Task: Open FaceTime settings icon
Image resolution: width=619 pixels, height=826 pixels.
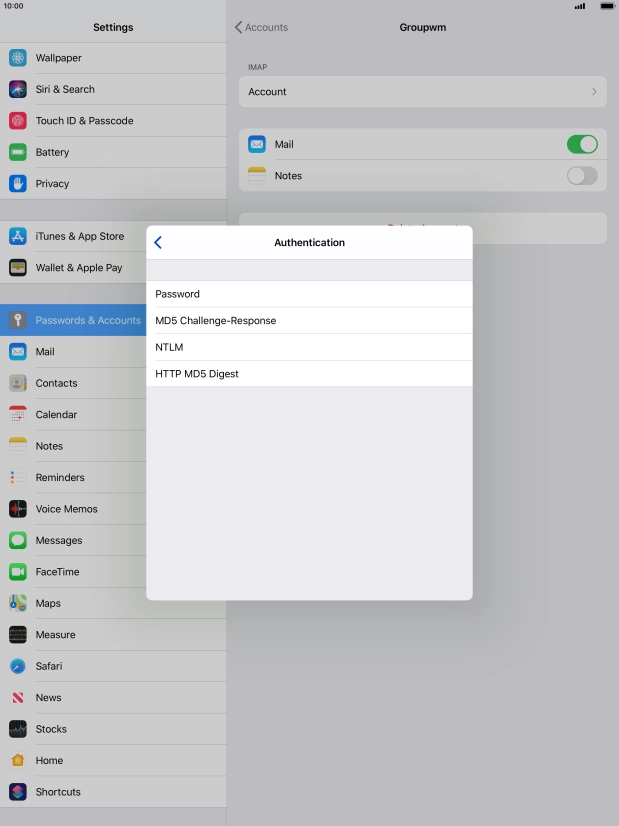Action: click(18, 572)
